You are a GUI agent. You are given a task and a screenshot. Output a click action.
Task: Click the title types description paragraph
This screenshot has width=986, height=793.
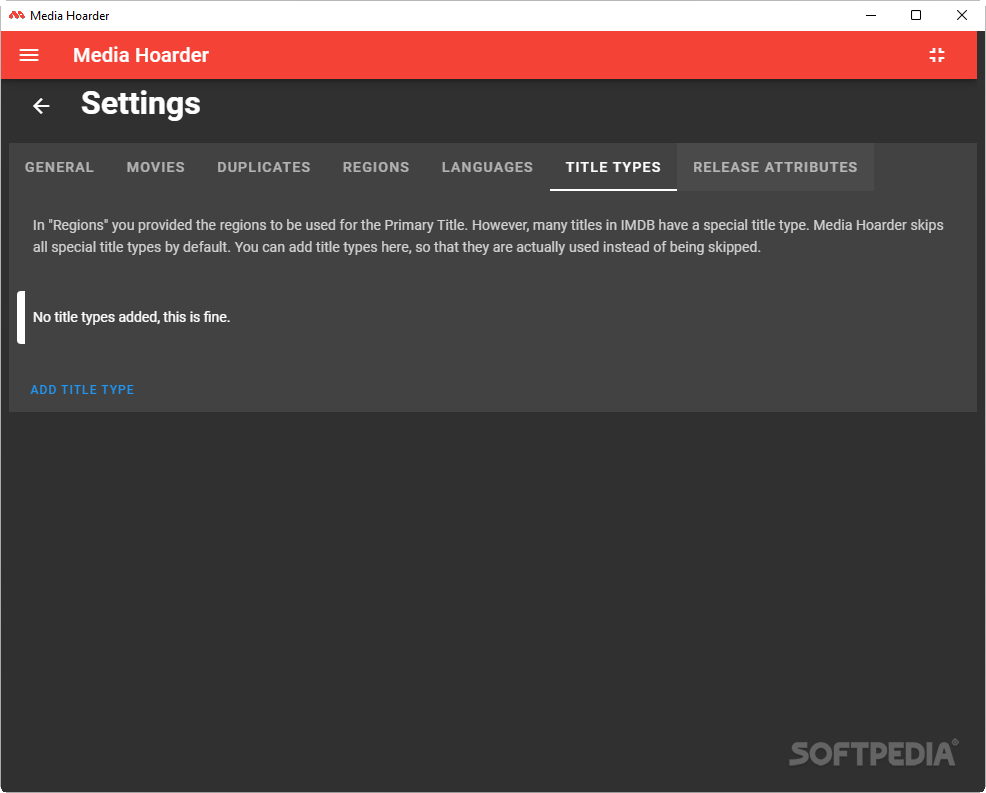click(x=489, y=236)
